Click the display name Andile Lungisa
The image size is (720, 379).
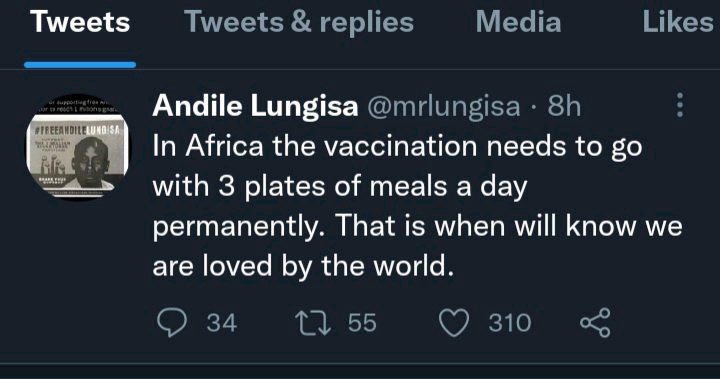255,106
